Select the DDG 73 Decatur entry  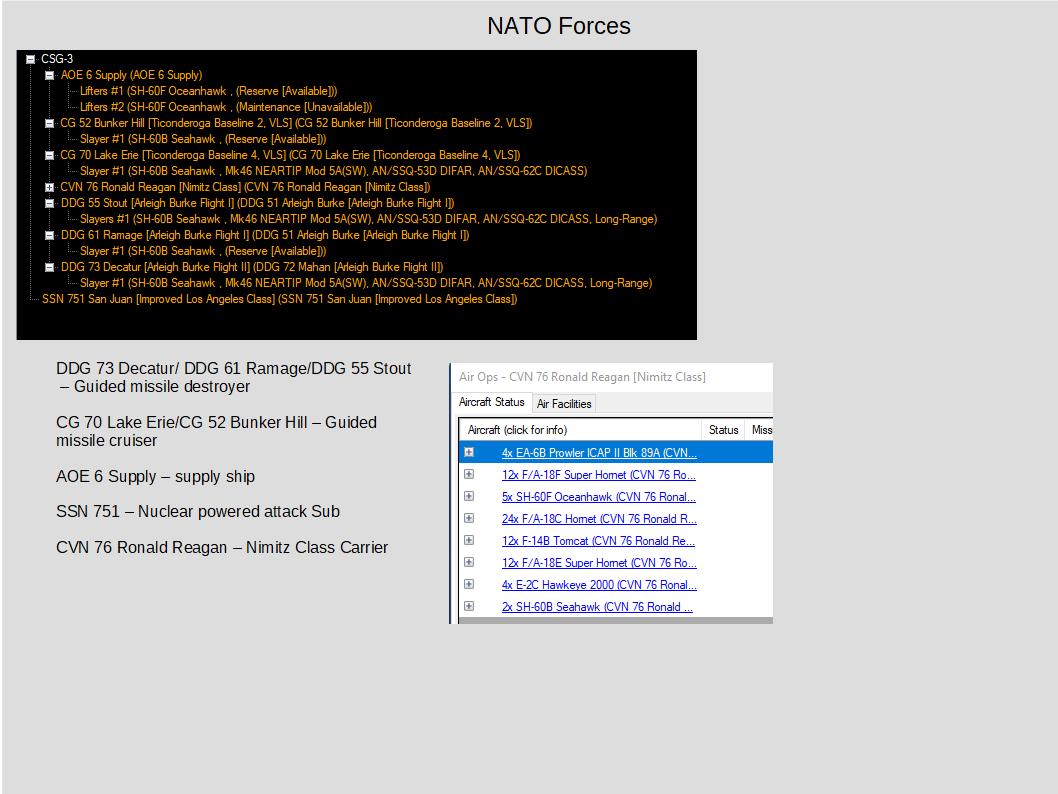point(252,267)
